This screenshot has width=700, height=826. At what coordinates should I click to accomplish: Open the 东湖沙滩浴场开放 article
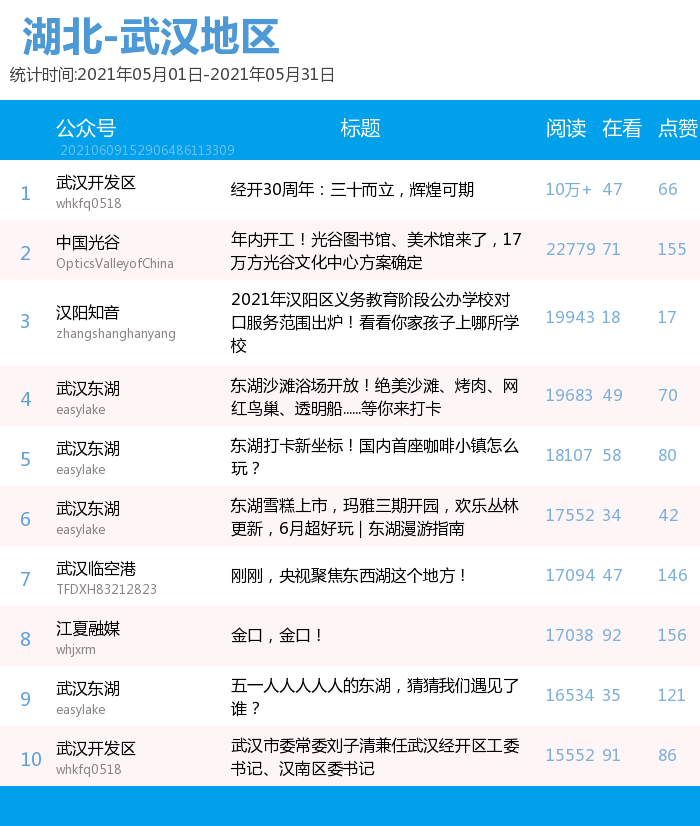[x=374, y=397]
